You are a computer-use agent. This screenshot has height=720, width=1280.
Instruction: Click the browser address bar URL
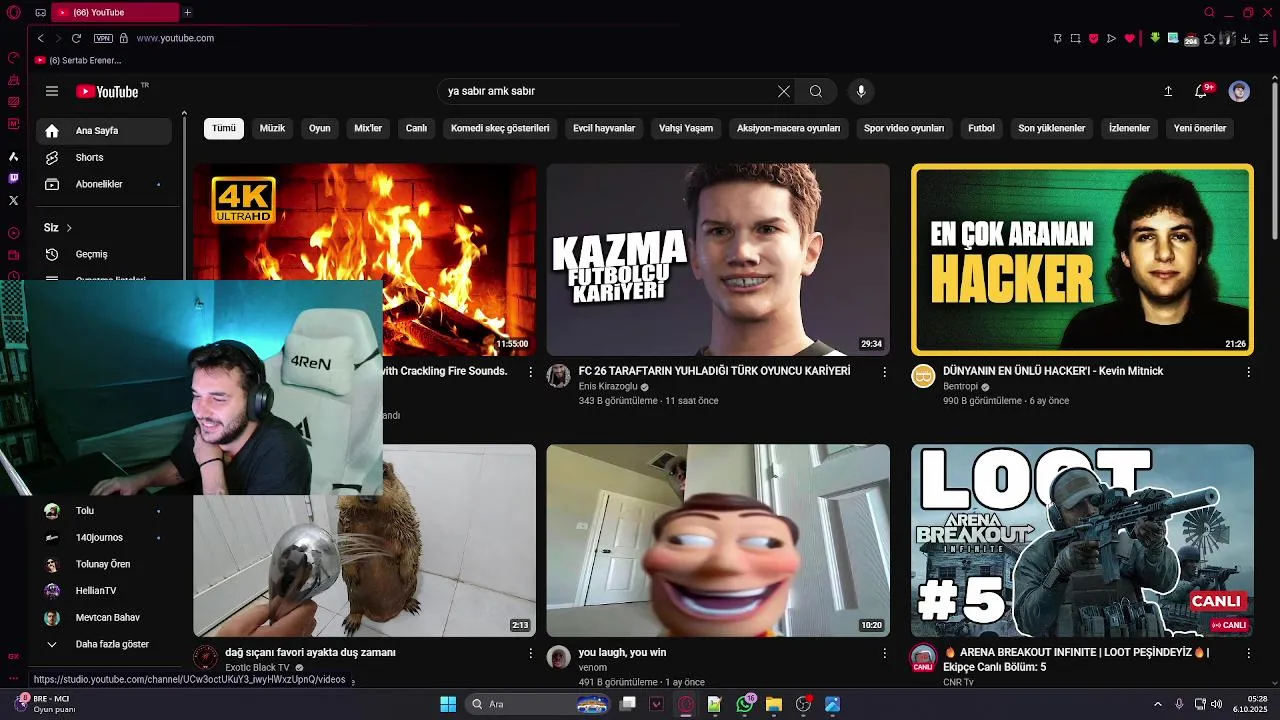[x=175, y=38]
